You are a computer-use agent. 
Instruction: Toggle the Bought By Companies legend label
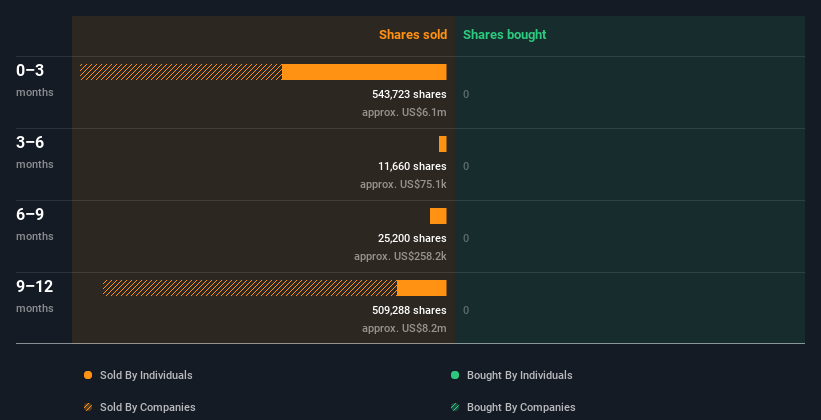(521, 408)
